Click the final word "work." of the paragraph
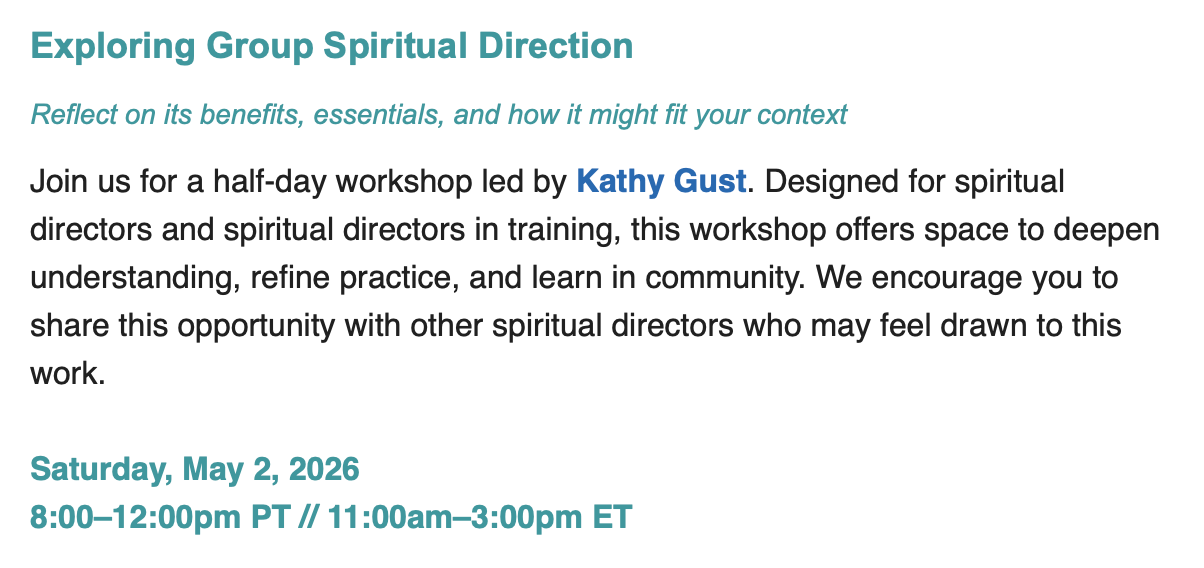This screenshot has height=568, width=1204. click(68, 375)
